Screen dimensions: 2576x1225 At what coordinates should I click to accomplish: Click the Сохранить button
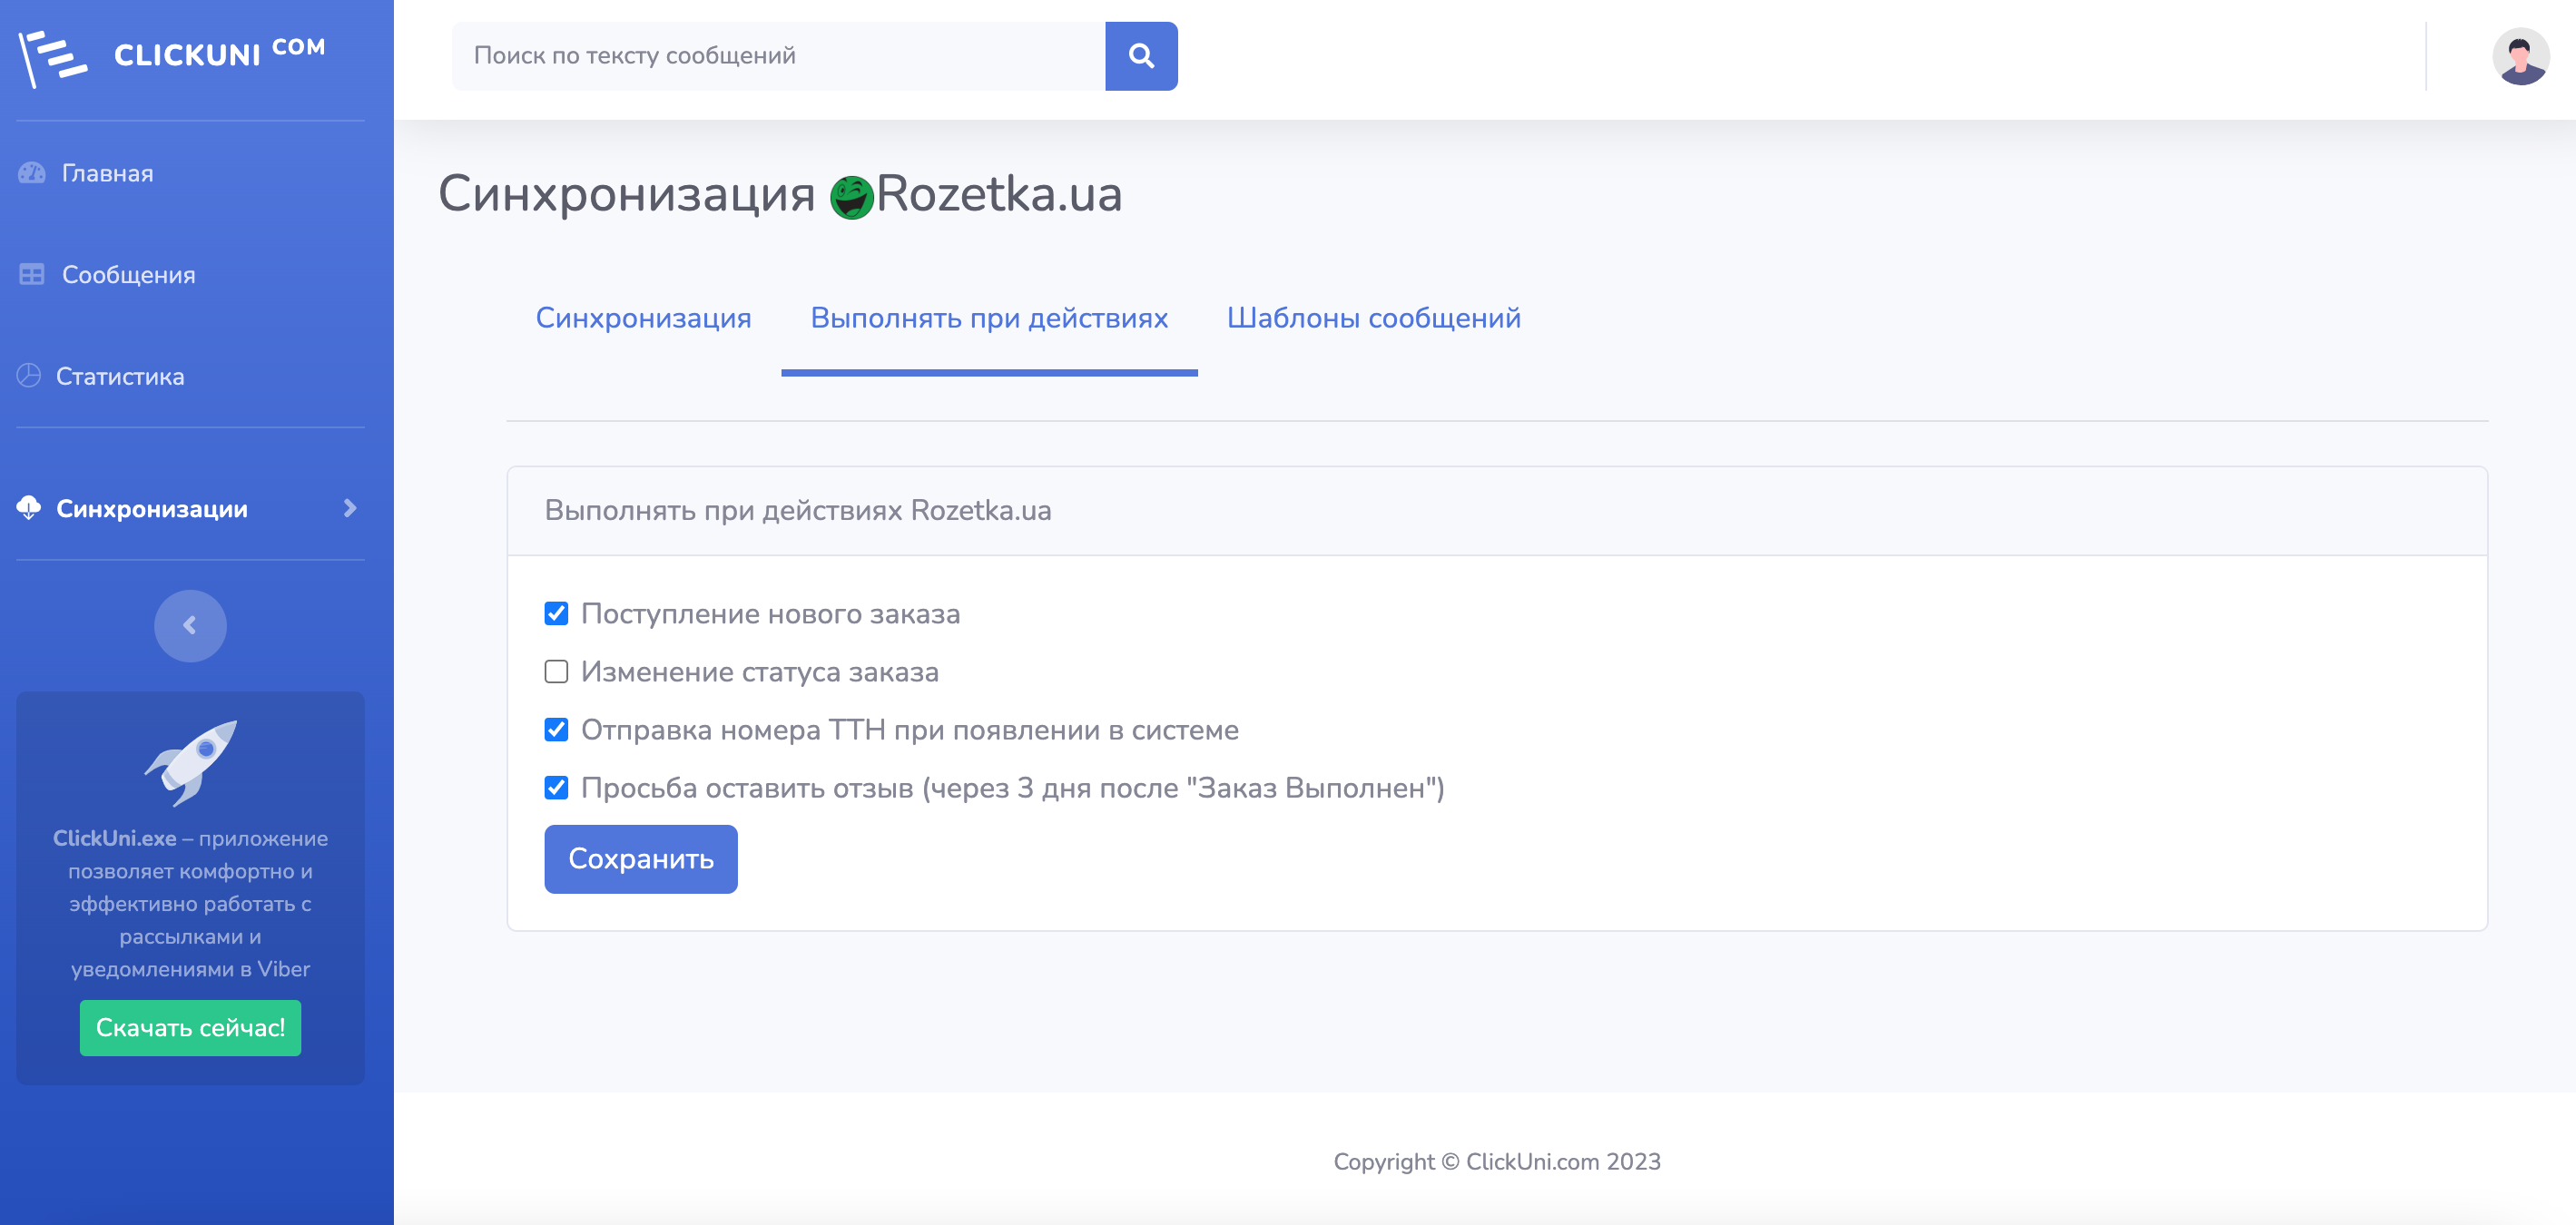pos(640,859)
